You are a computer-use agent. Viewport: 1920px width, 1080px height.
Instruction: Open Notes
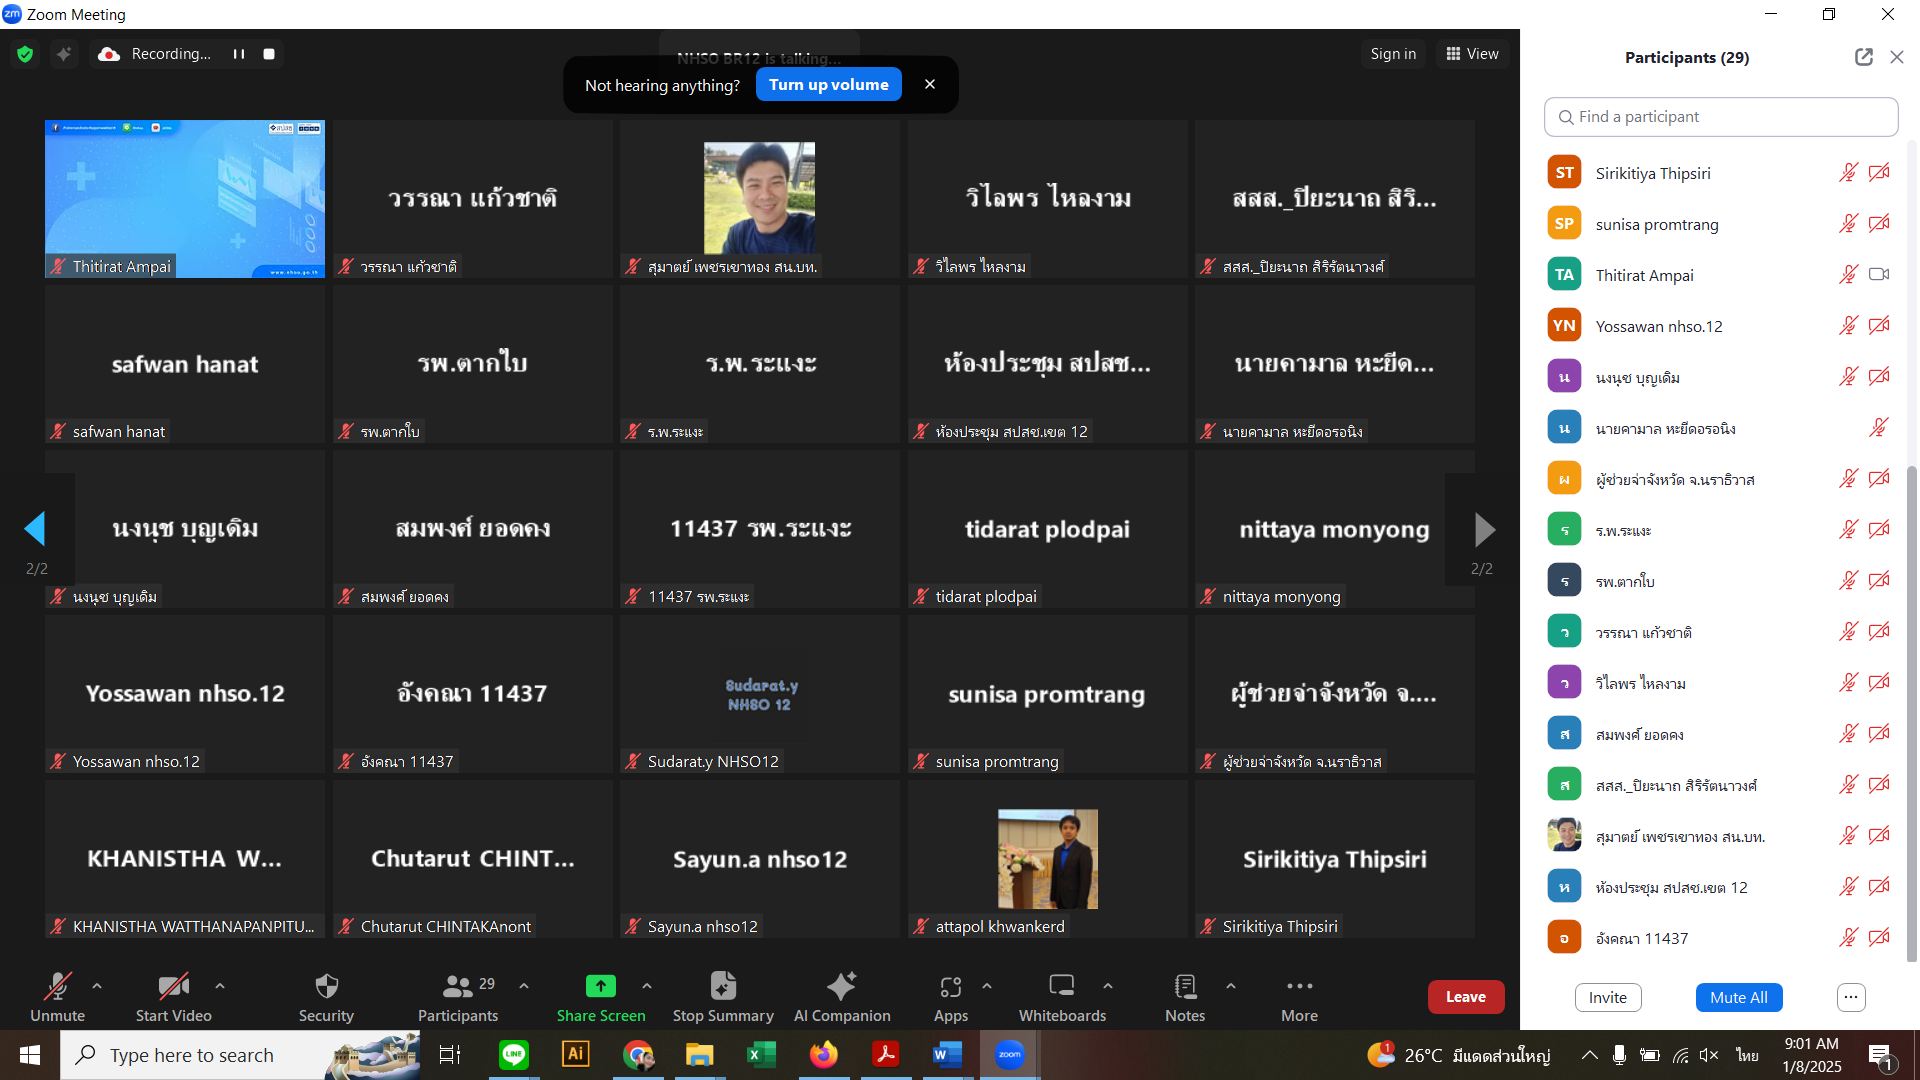tap(1185, 997)
